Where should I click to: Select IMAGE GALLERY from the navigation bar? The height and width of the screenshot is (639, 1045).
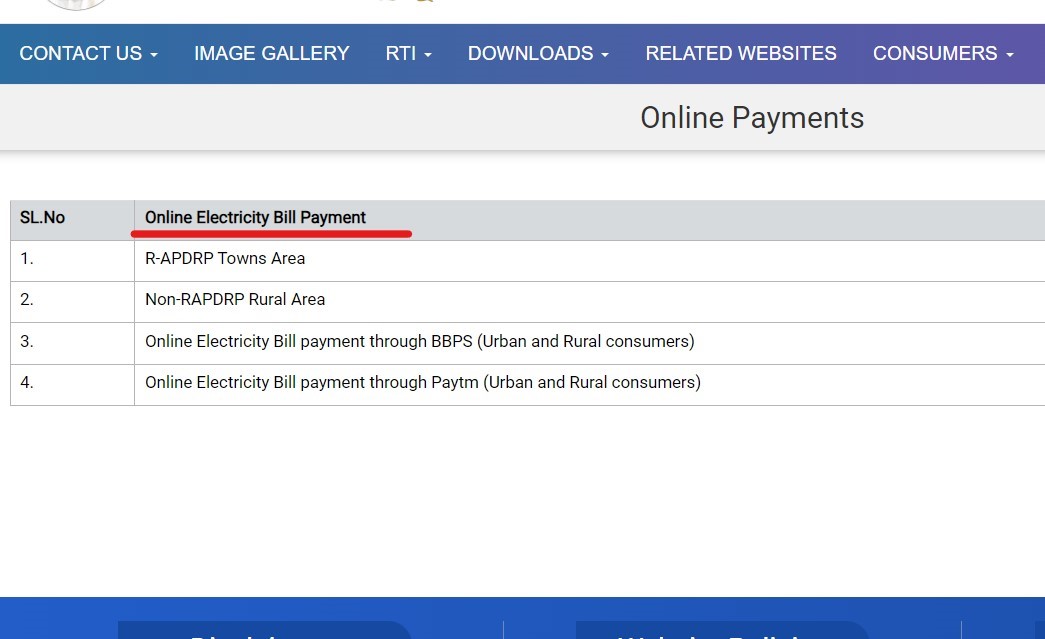pos(271,53)
